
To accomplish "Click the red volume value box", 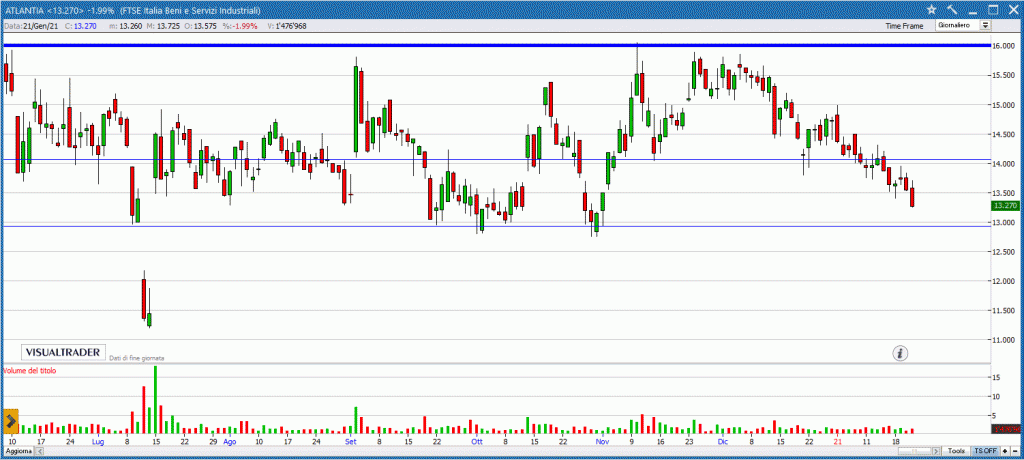I will [1004, 429].
